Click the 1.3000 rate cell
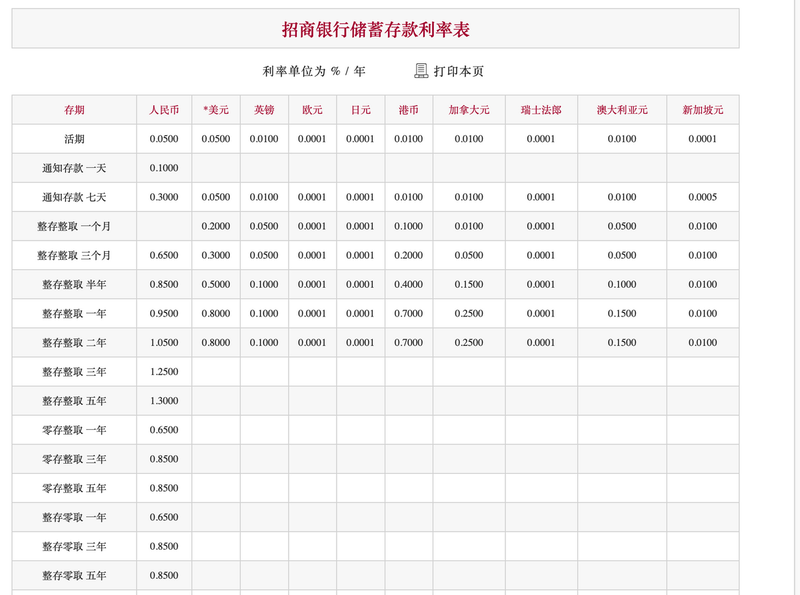Viewport: 800px width, 595px height. (164, 401)
